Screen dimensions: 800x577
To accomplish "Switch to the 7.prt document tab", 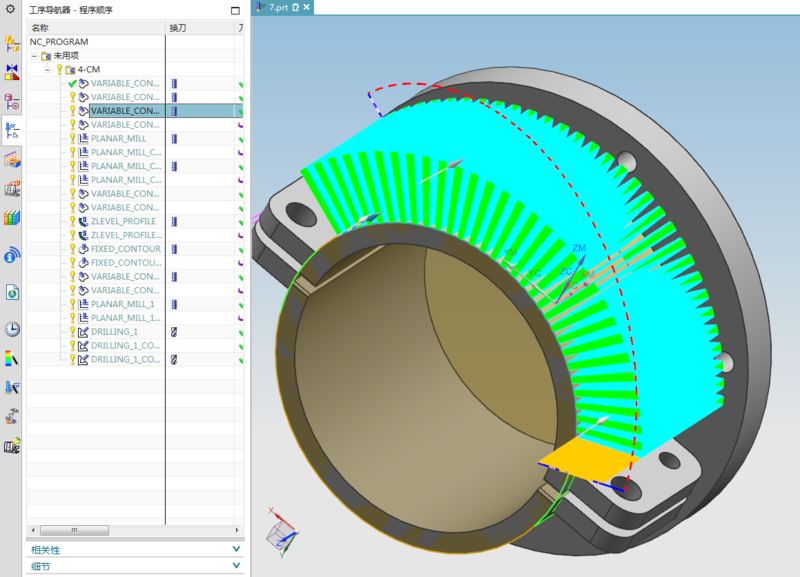I will [x=279, y=7].
